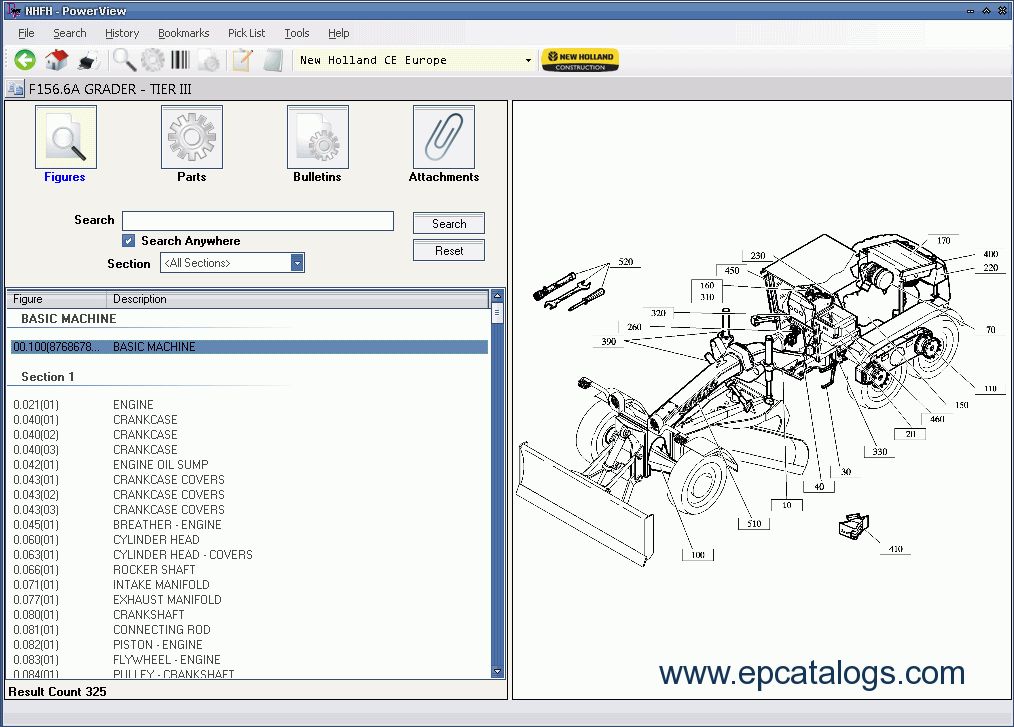The image size is (1014, 727).
Task: Open the Search menu
Action: point(69,33)
